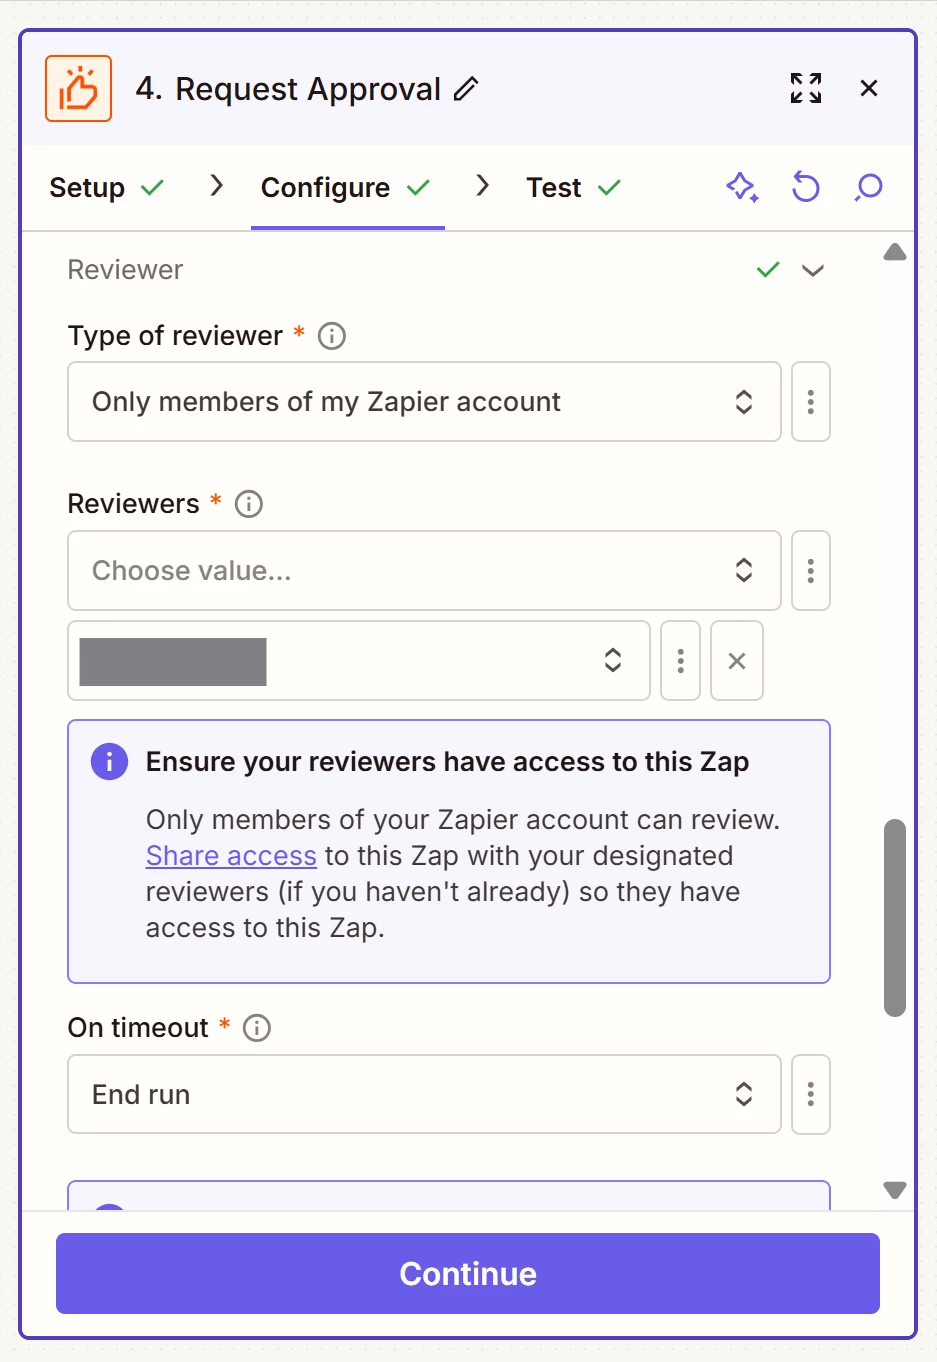The image size is (937, 1362).
Task: Click the Request Approval app icon
Action: pos(78,88)
